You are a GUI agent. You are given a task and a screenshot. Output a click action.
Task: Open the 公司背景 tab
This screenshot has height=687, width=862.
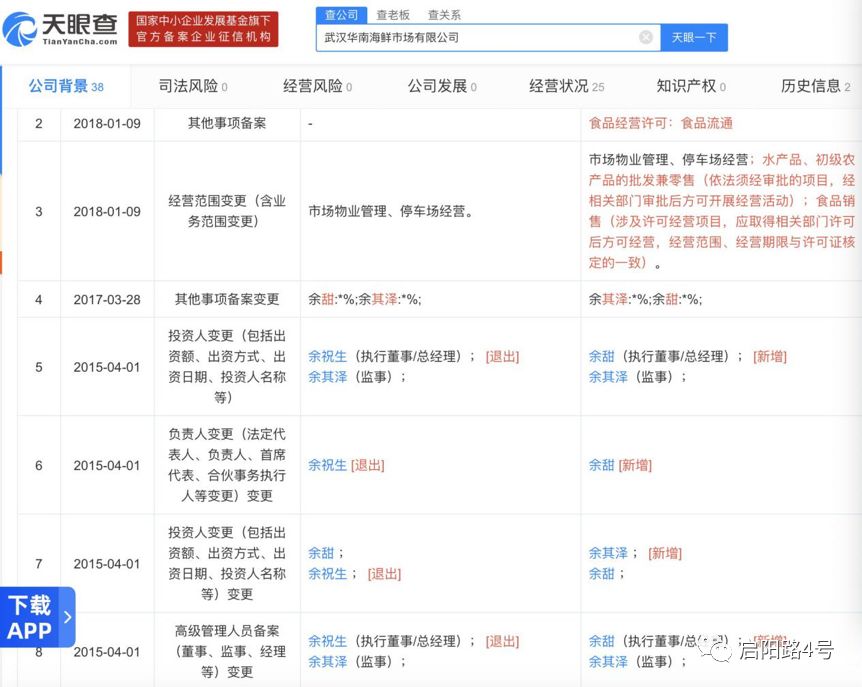pos(66,86)
